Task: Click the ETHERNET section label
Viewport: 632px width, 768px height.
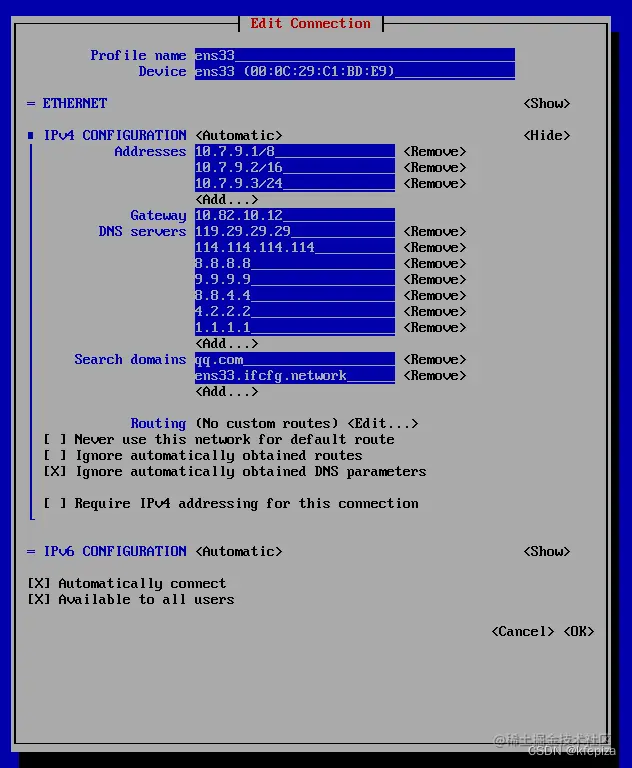Action: pyautogui.click(x=75, y=103)
